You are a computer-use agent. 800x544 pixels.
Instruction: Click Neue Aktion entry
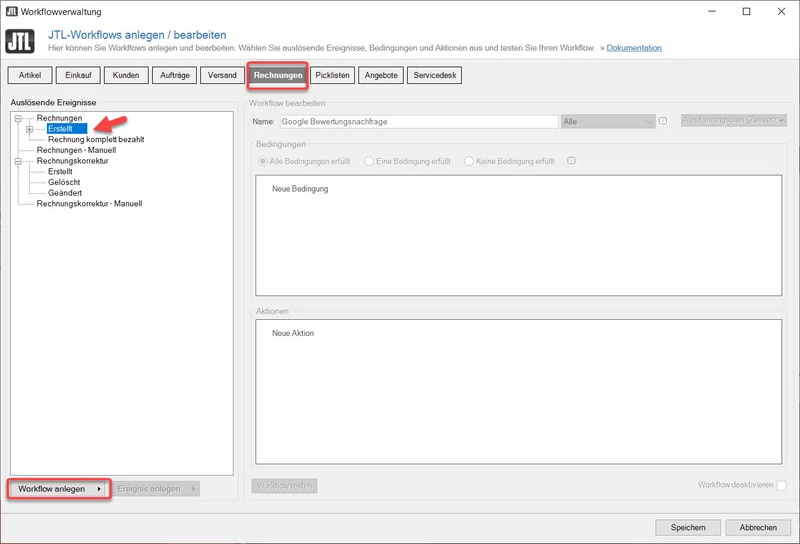click(293, 333)
